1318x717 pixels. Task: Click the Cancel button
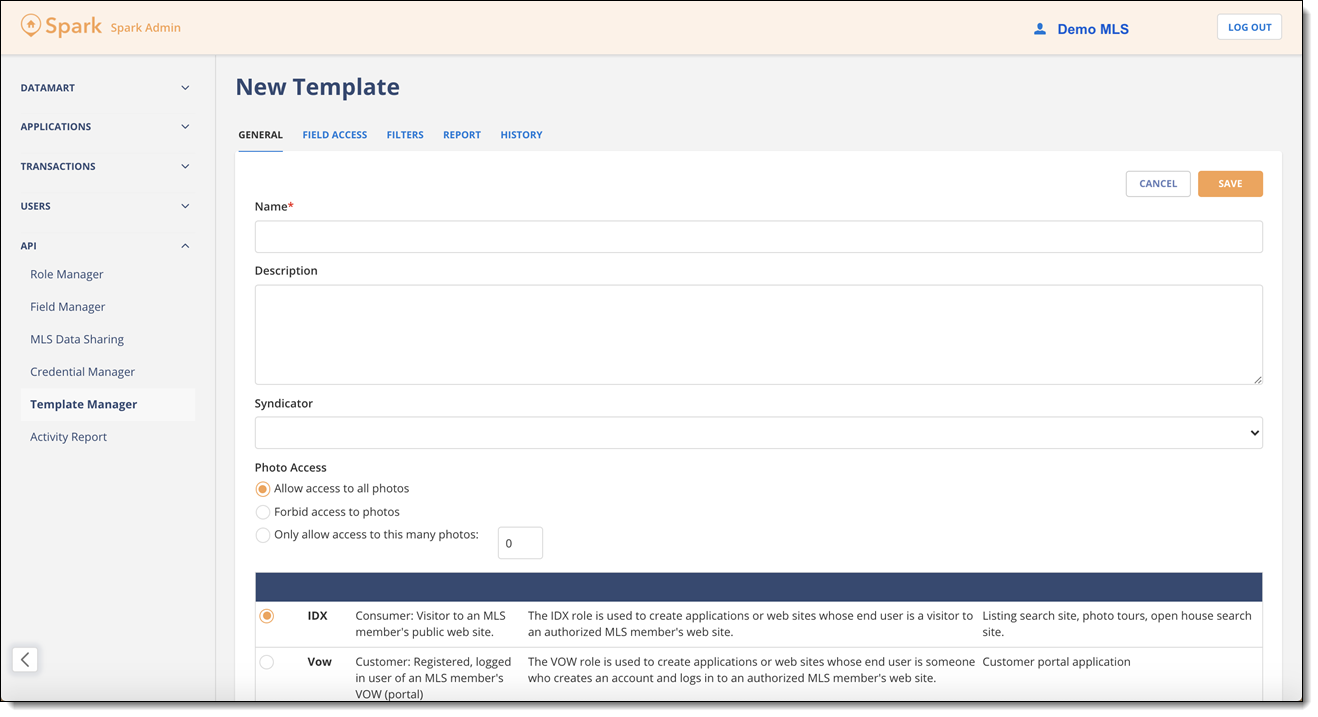click(x=1158, y=184)
